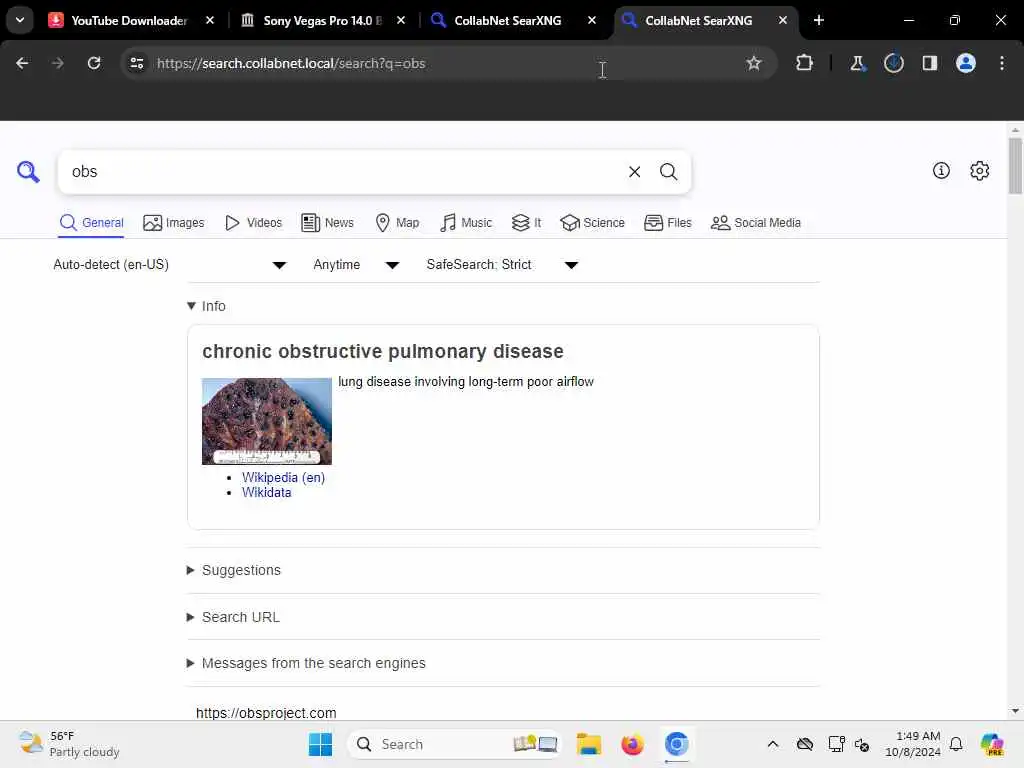Close the YouTube Downloader tab
The width and height of the screenshot is (1024, 768).
(210, 20)
